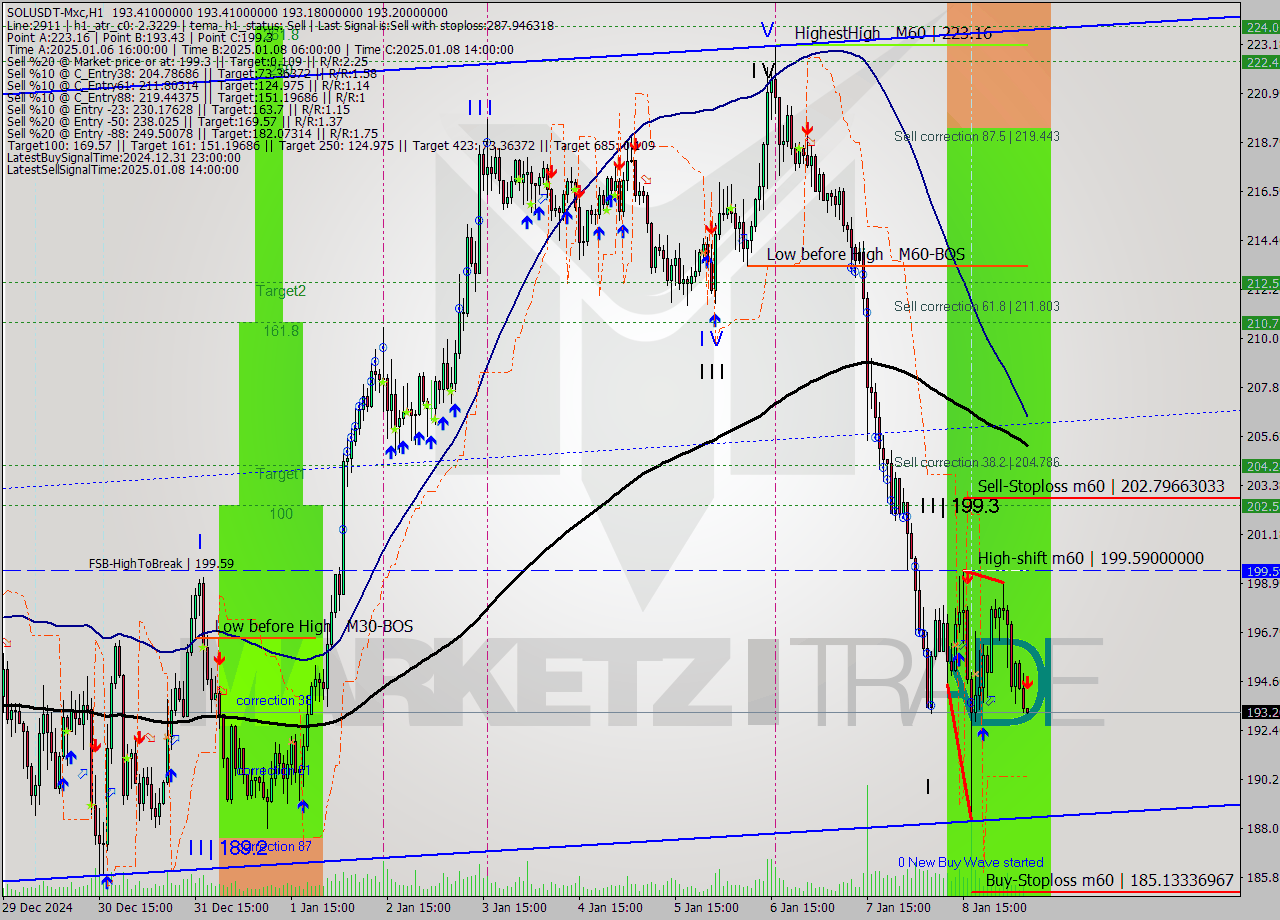Click 'Sell correction 87.5 | 219.443' label
The height and width of the screenshot is (920, 1280).
tap(977, 136)
